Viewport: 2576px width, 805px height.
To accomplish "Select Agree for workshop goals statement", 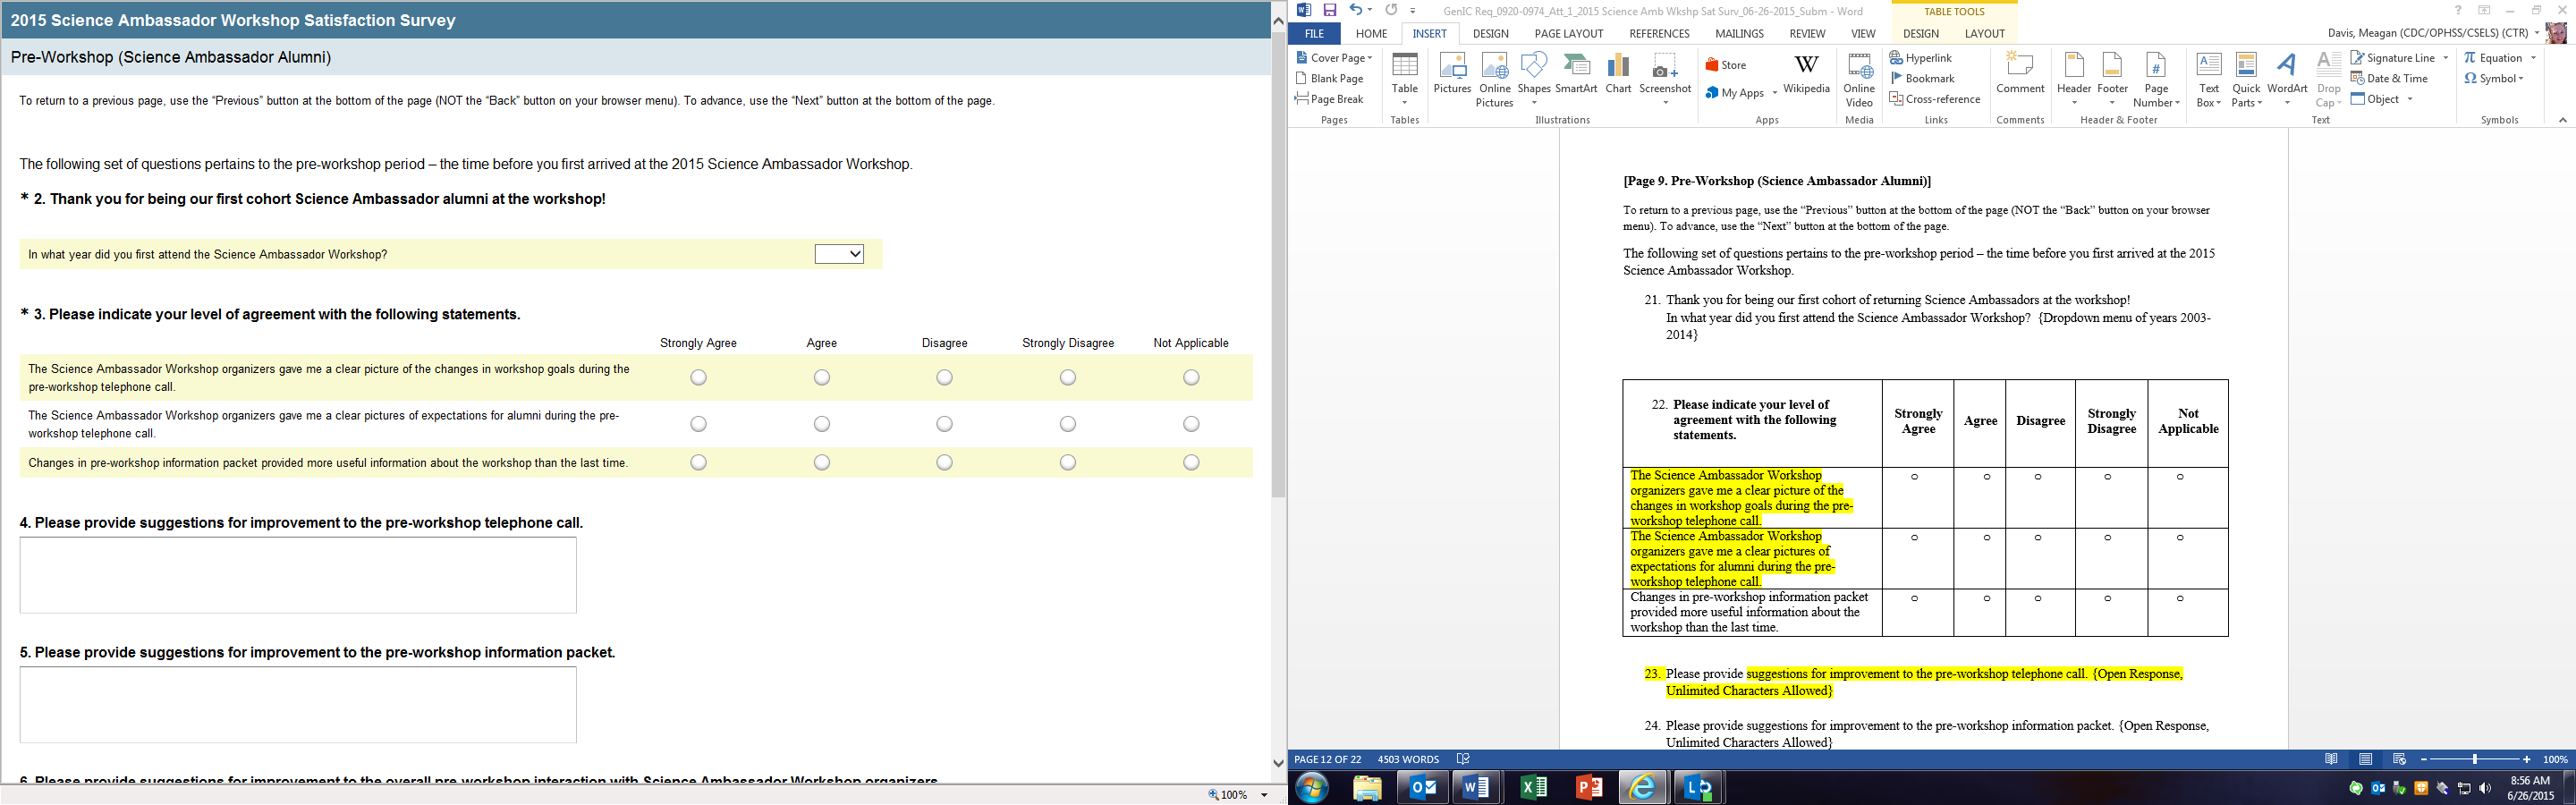I will pos(821,377).
